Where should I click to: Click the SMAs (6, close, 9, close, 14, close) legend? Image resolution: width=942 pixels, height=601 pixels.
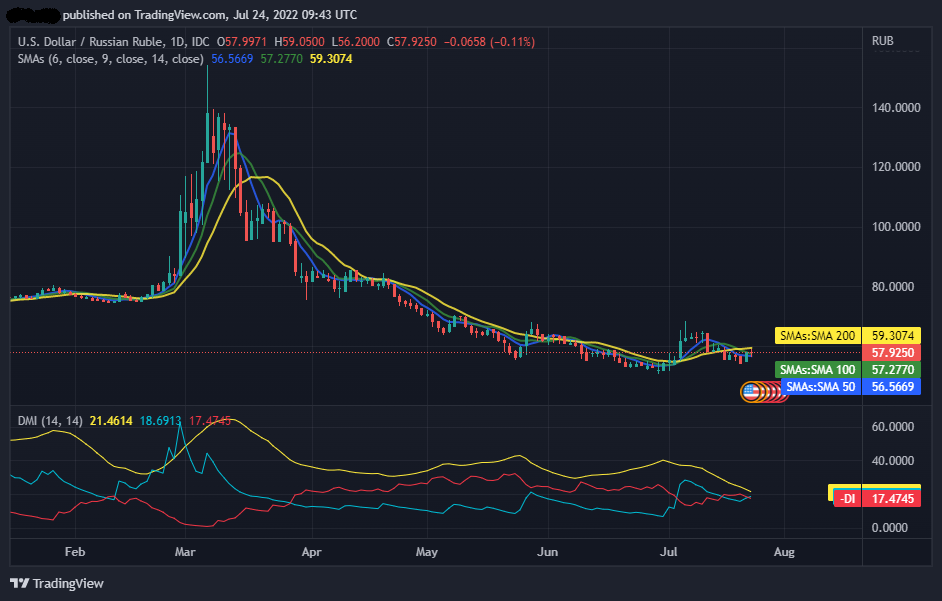coord(111,59)
